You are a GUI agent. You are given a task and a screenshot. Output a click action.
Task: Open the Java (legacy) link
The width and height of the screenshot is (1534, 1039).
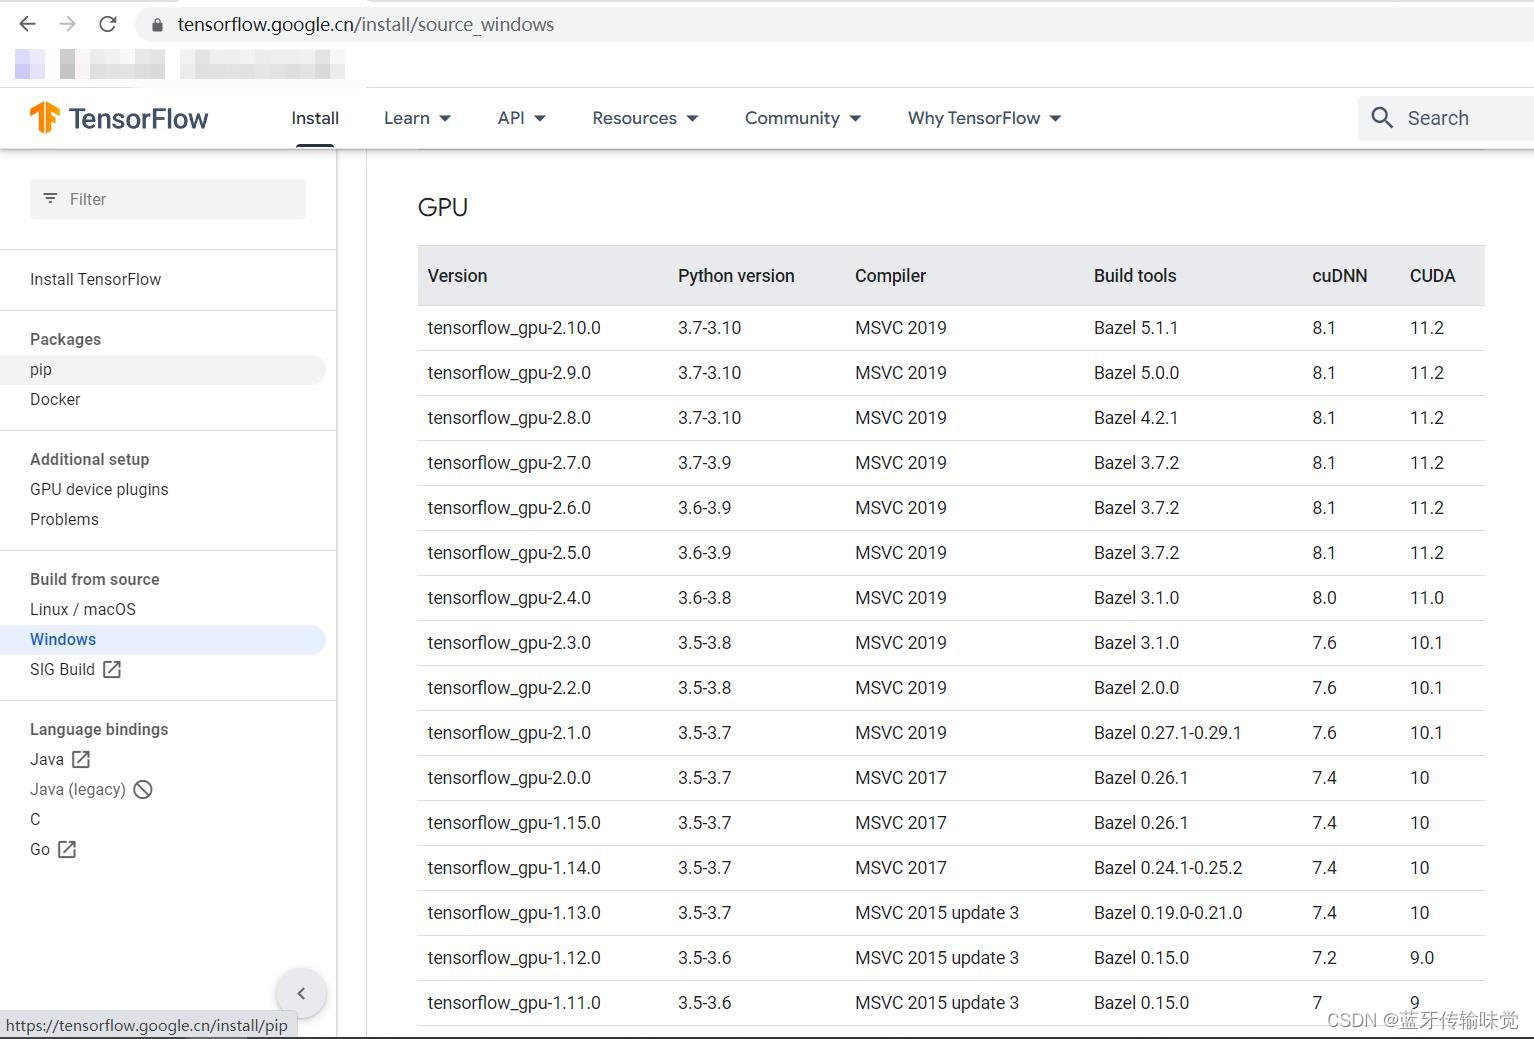[x=78, y=789]
